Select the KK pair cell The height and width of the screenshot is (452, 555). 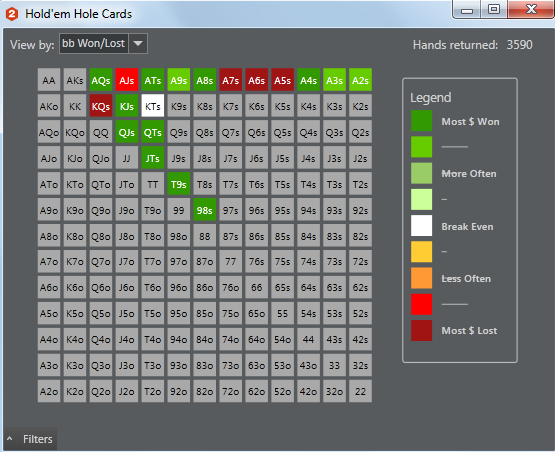pyautogui.click(x=75, y=106)
